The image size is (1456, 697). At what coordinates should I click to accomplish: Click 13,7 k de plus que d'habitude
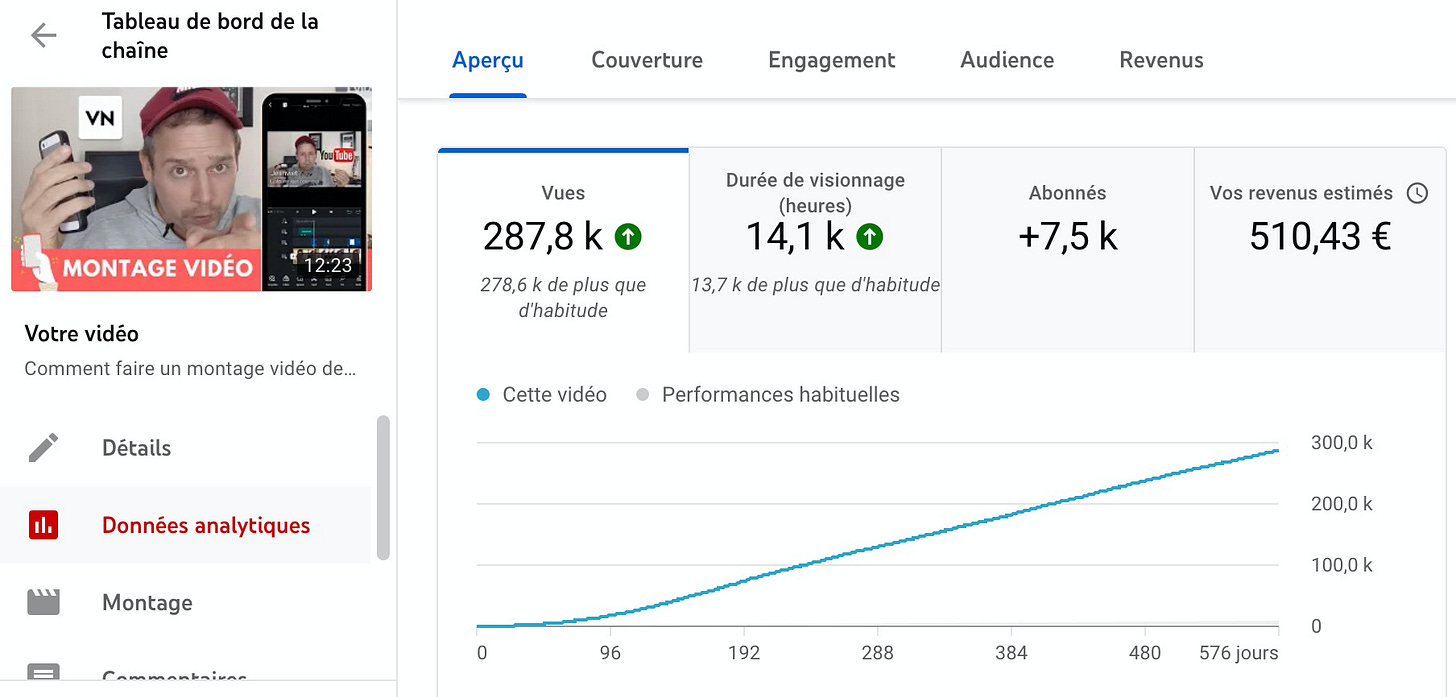click(815, 285)
